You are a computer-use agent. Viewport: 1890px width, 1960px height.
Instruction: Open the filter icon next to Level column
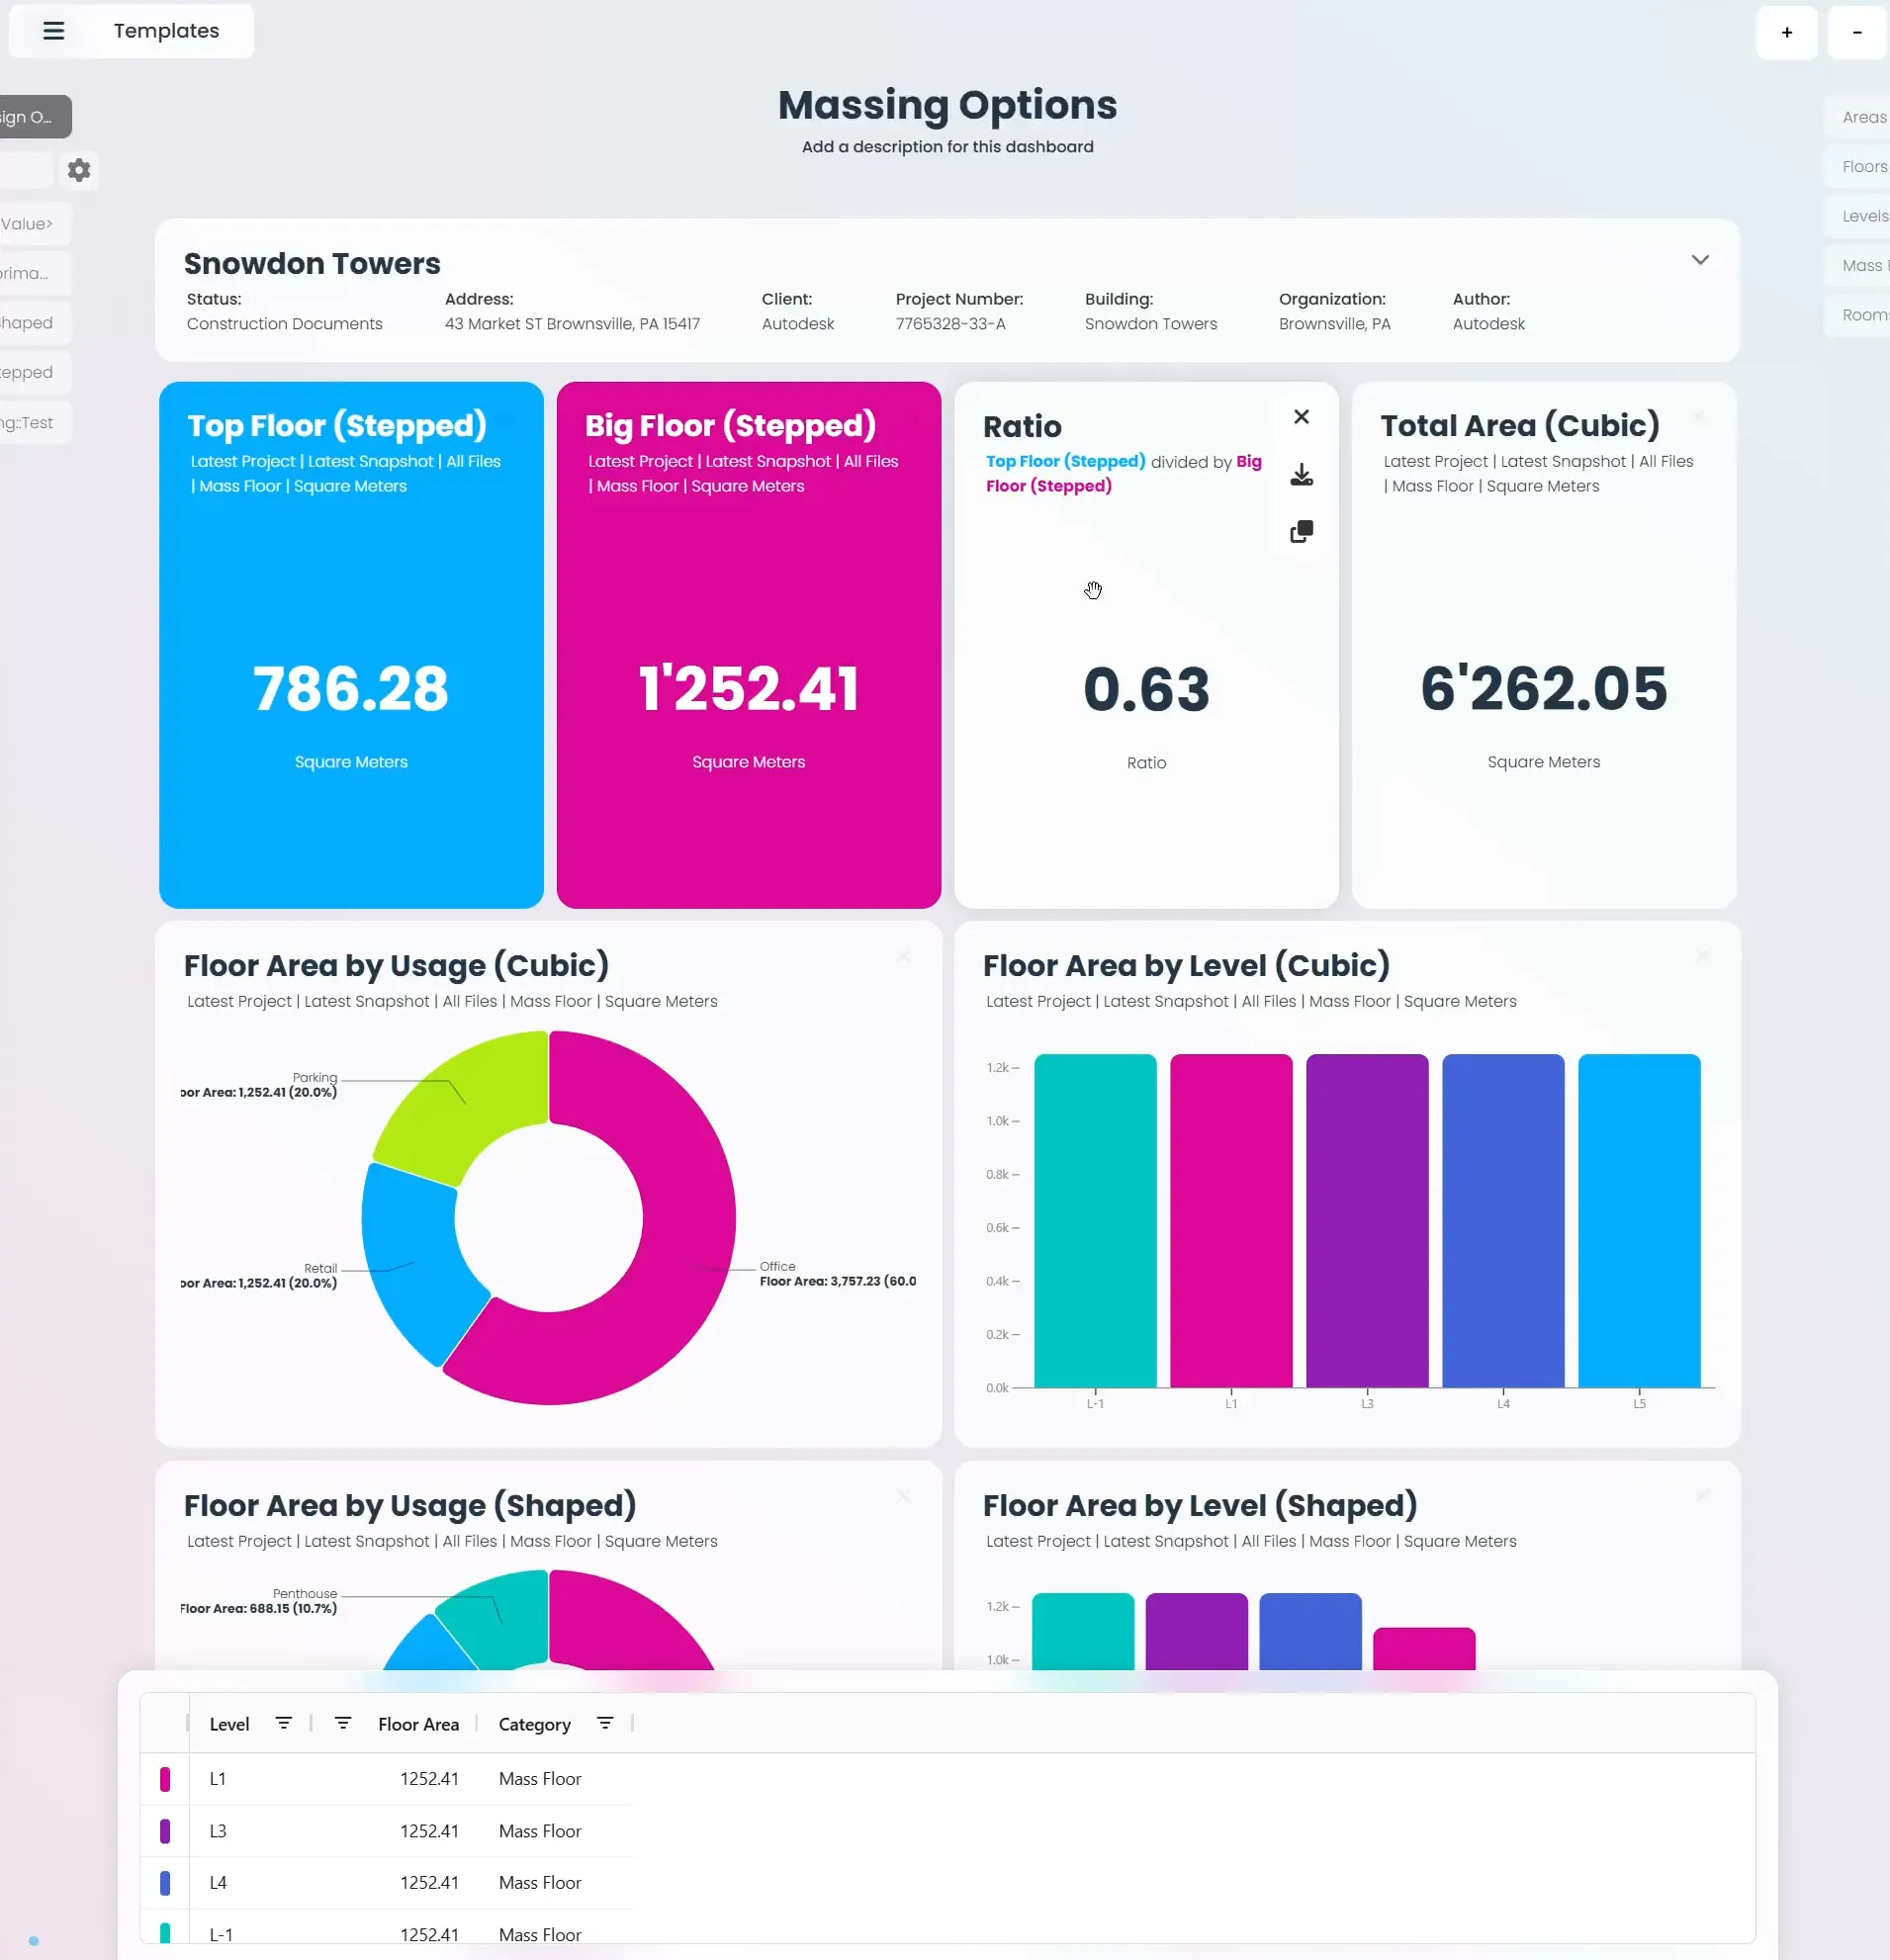tap(284, 1723)
